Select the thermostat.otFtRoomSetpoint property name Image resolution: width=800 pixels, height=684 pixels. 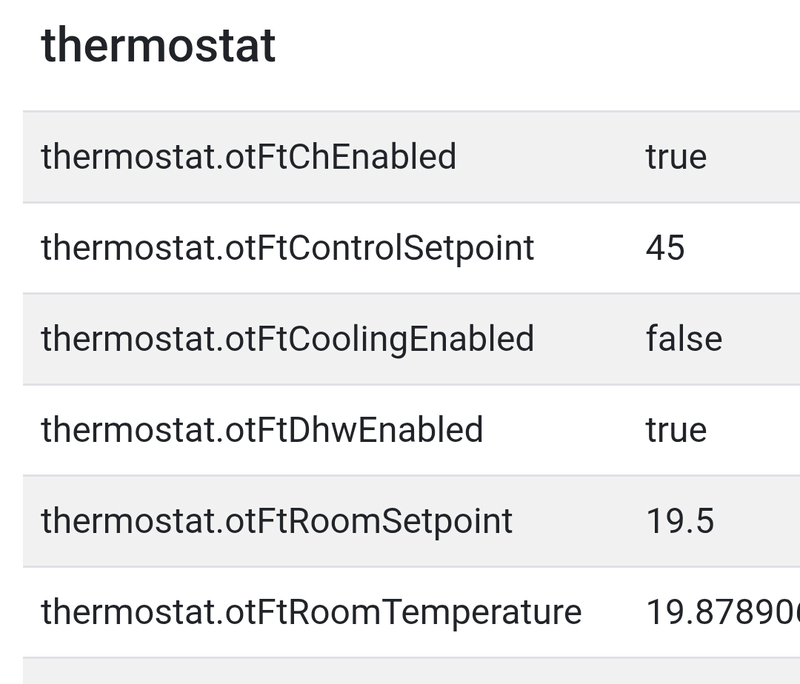(x=276, y=521)
